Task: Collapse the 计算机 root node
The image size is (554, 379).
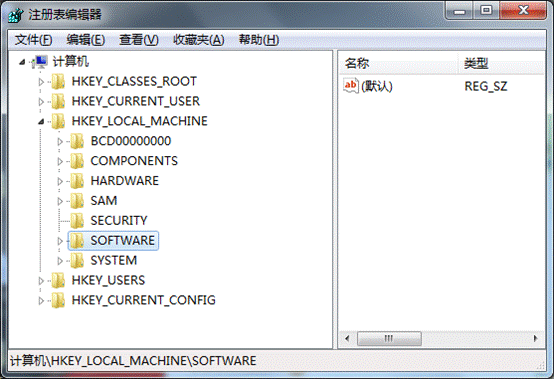Action: tap(22, 62)
